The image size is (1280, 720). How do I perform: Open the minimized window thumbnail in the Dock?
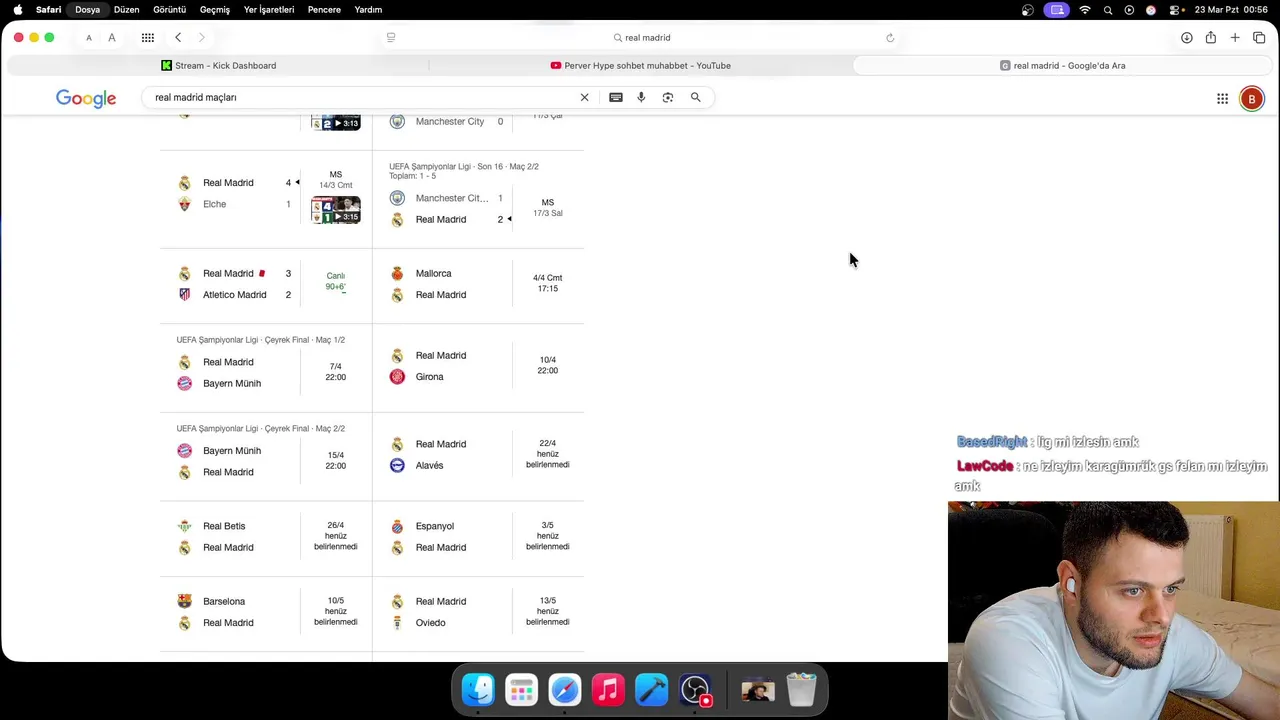click(x=758, y=690)
